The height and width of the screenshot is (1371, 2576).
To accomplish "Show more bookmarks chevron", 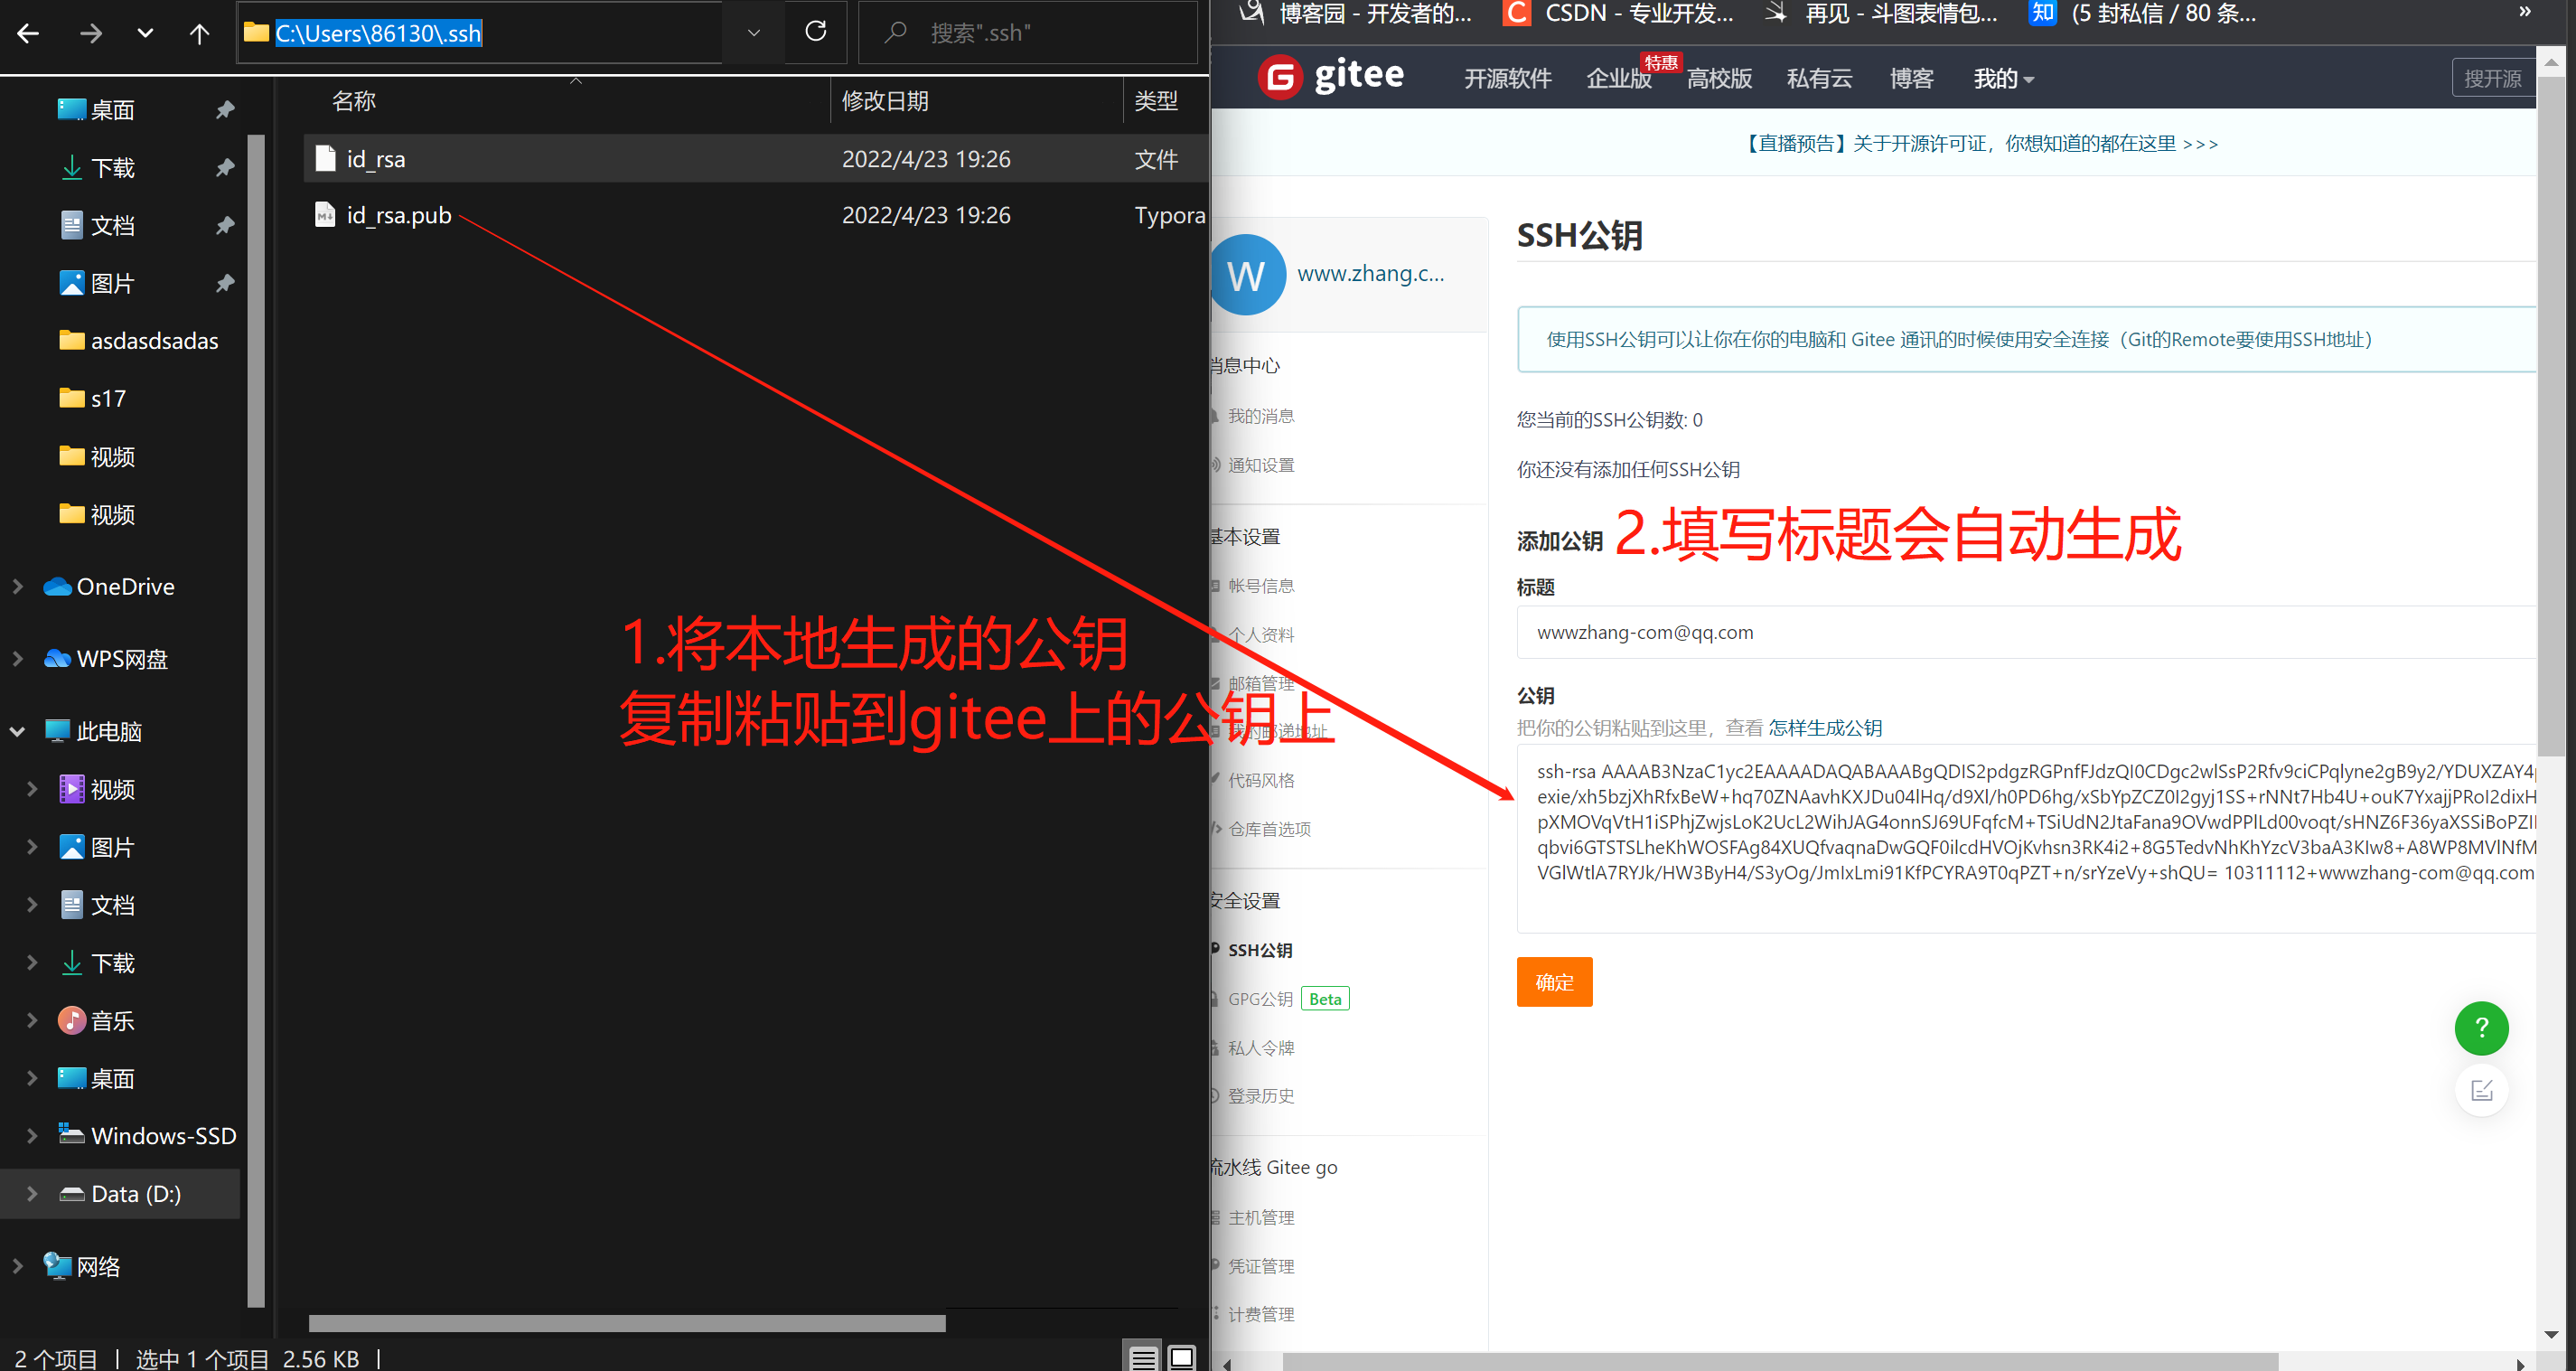I will coord(2525,12).
